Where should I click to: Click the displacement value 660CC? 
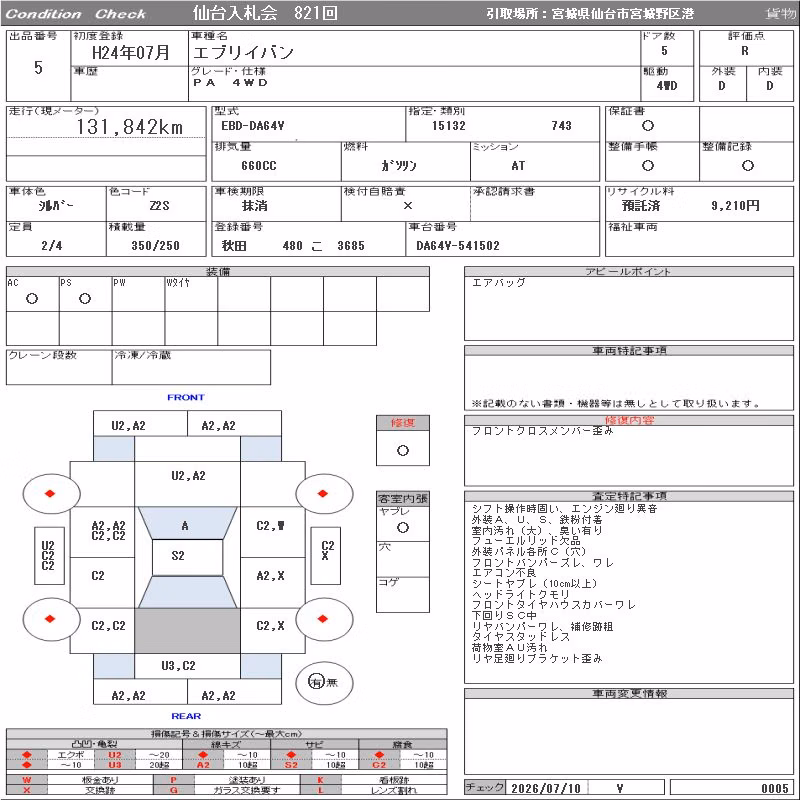[x=259, y=166]
